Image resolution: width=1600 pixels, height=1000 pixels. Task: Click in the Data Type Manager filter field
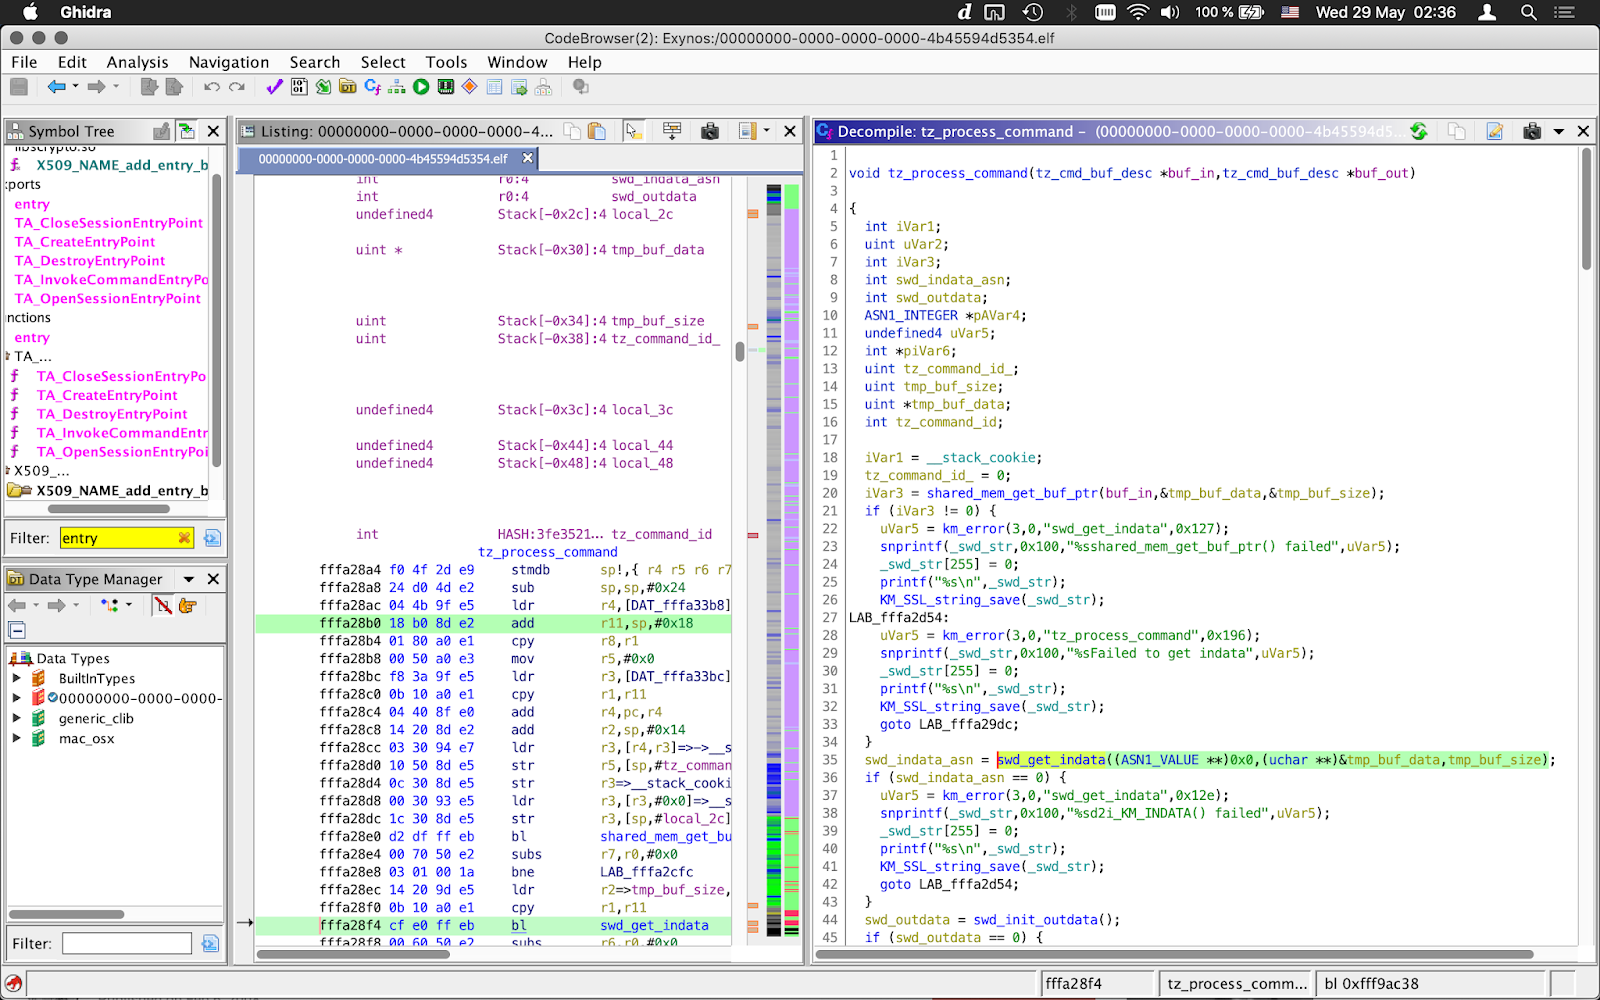(x=127, y=943)
